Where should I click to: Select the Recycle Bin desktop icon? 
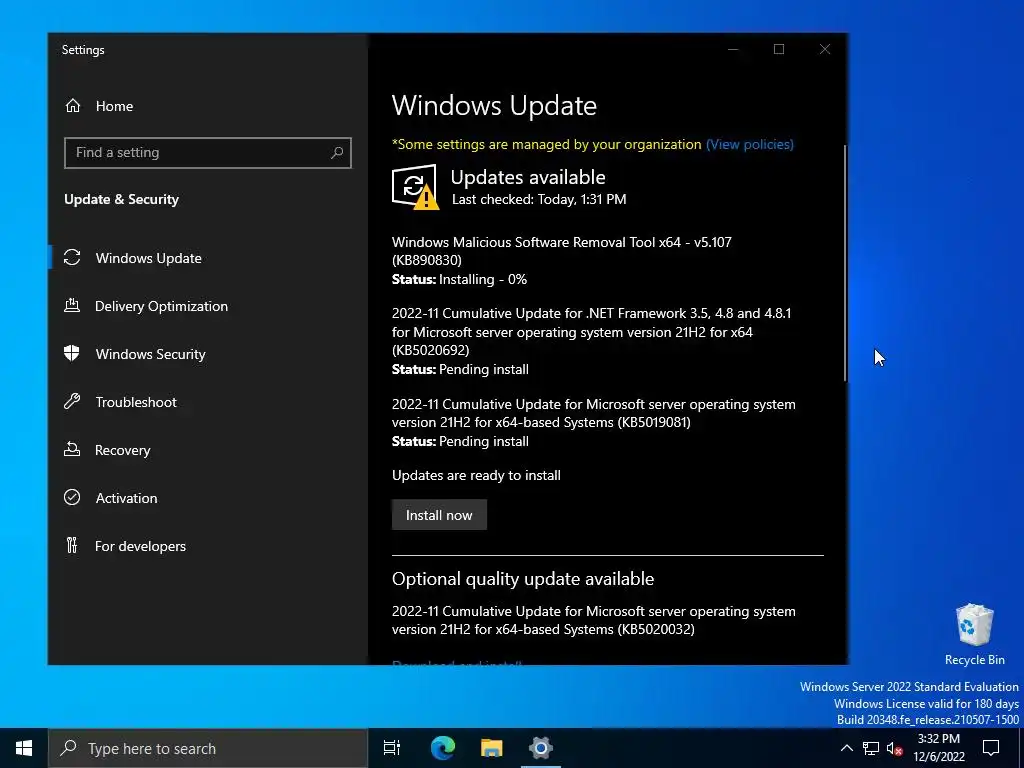click(974, 634)
